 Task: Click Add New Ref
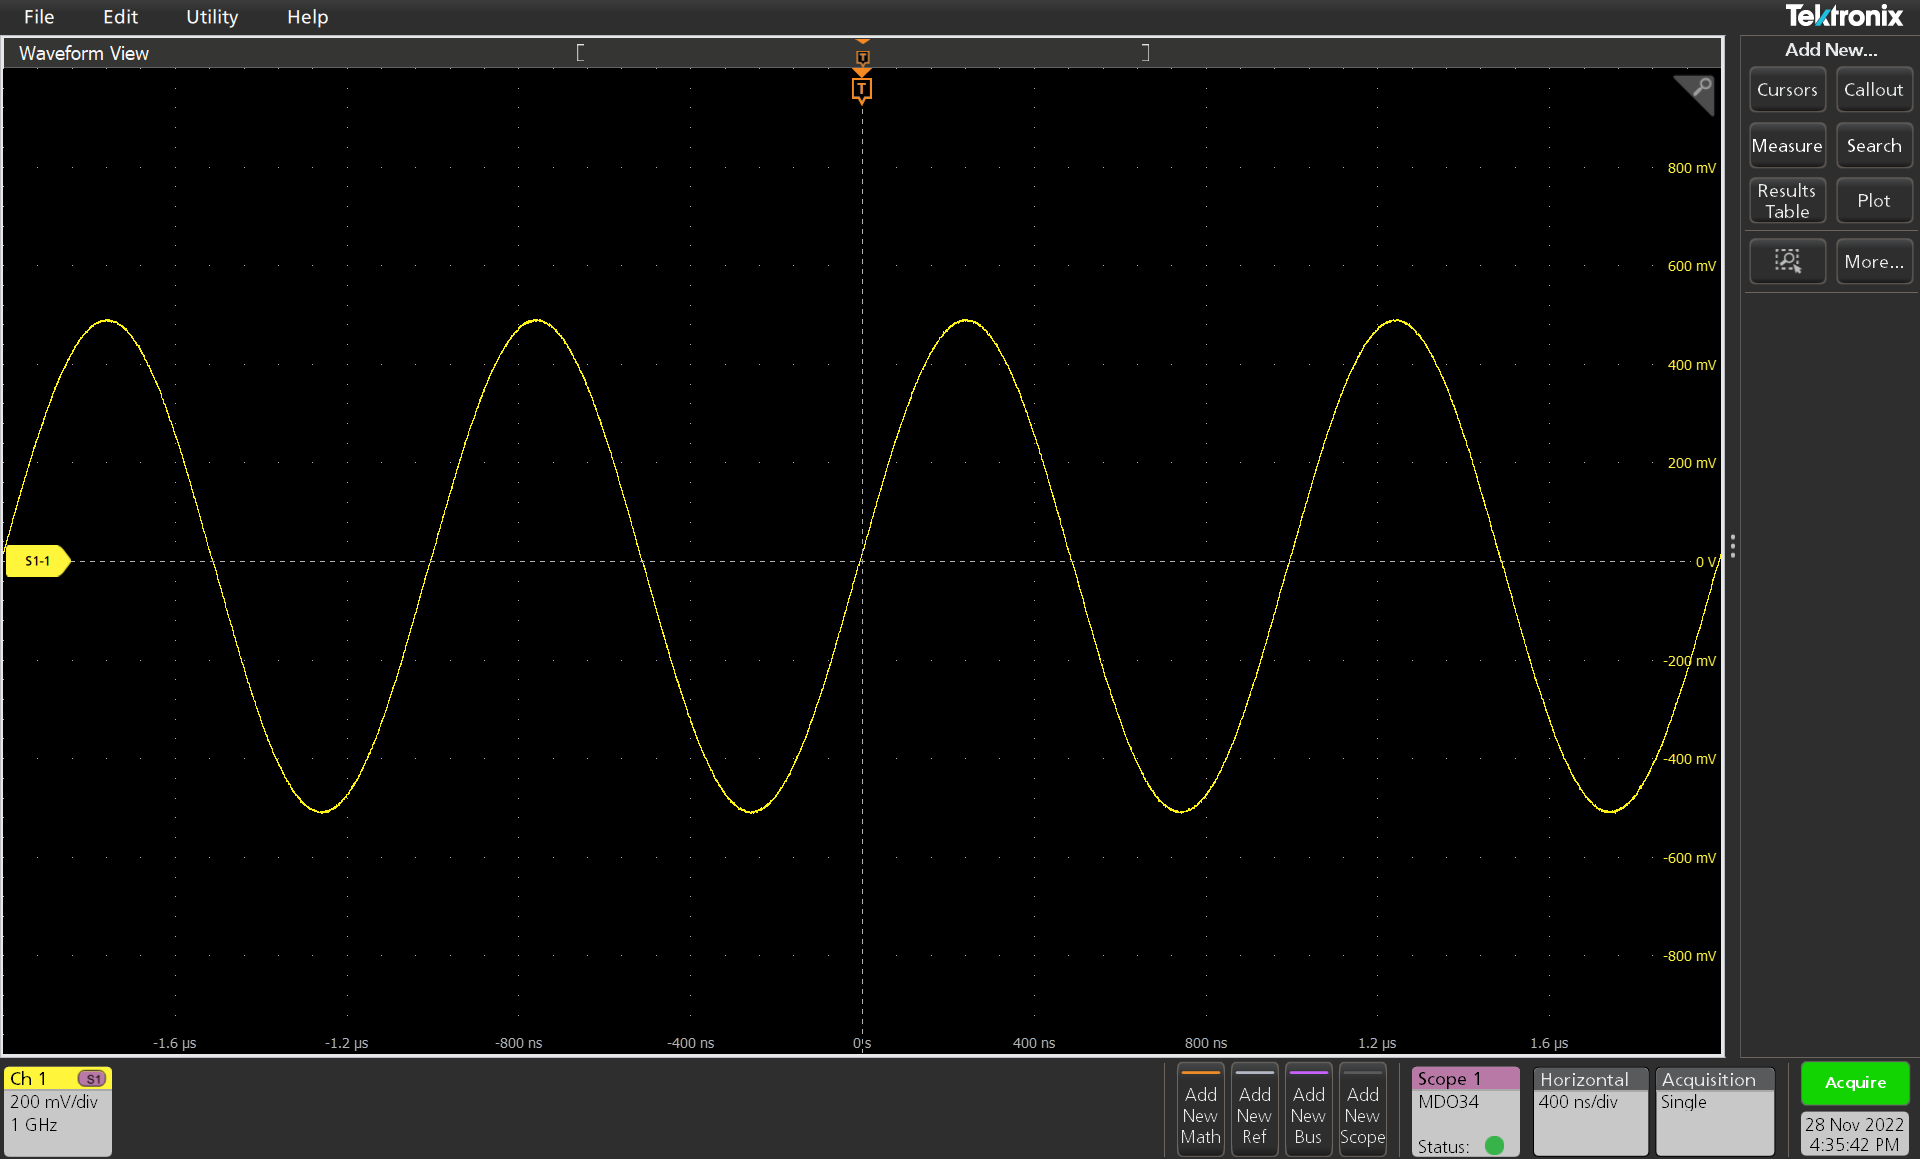[x=1254, y=1111]
